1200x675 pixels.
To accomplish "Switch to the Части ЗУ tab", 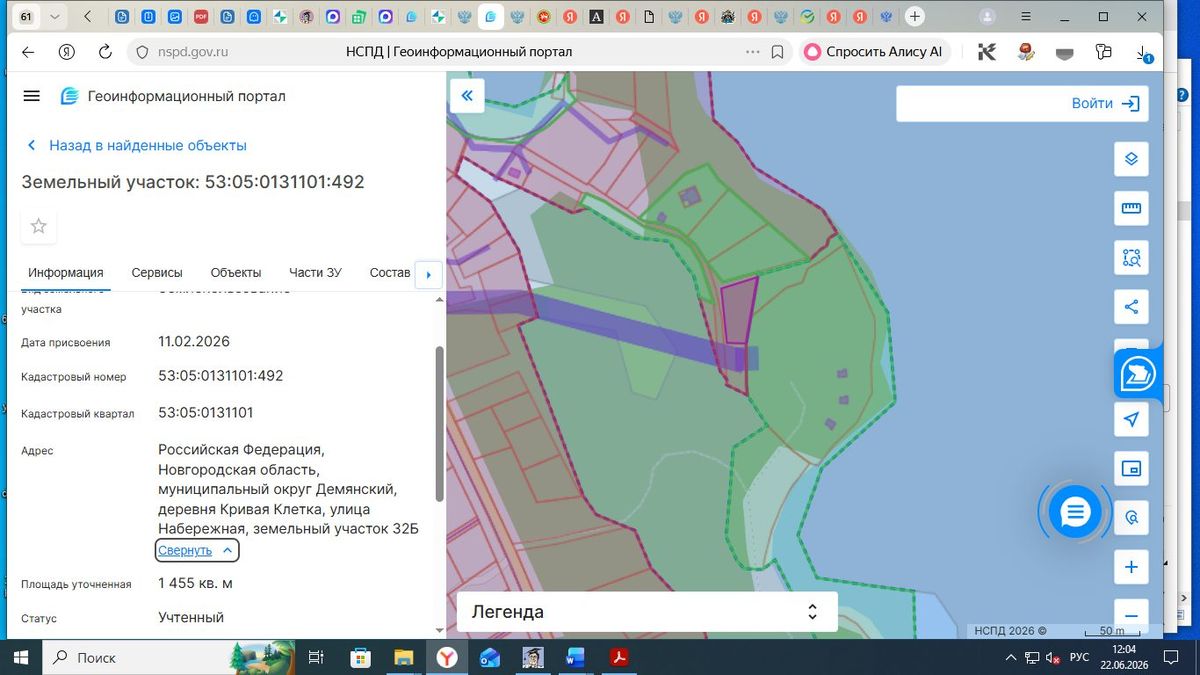I will tap(315, 273).
